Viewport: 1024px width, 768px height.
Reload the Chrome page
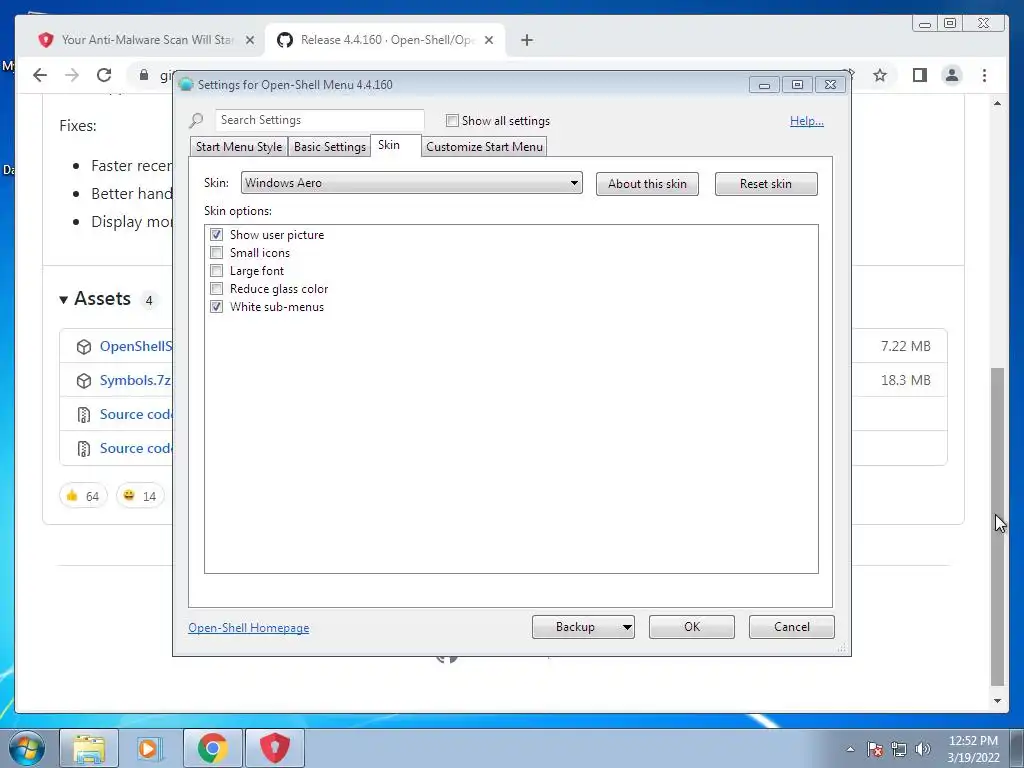[104, 75]
